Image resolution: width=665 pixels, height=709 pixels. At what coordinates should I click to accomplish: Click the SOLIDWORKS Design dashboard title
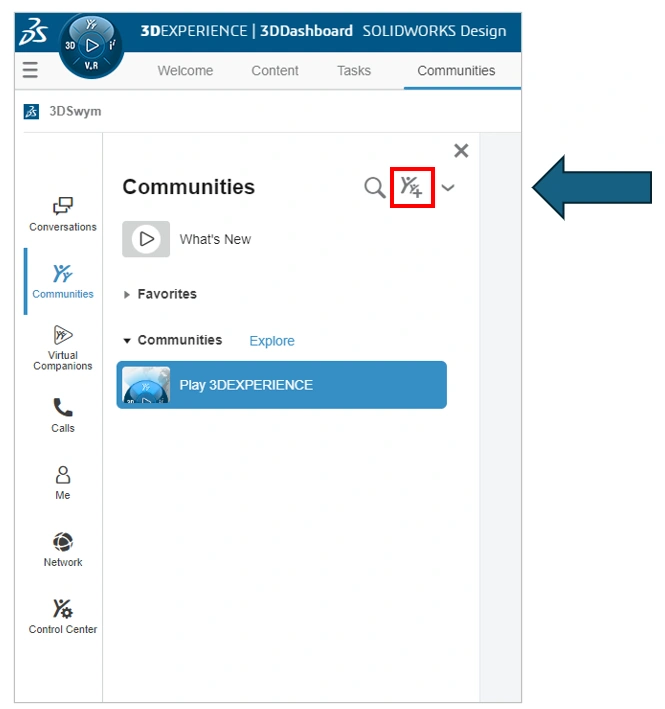pyautogui.click(x=434, y=31)
